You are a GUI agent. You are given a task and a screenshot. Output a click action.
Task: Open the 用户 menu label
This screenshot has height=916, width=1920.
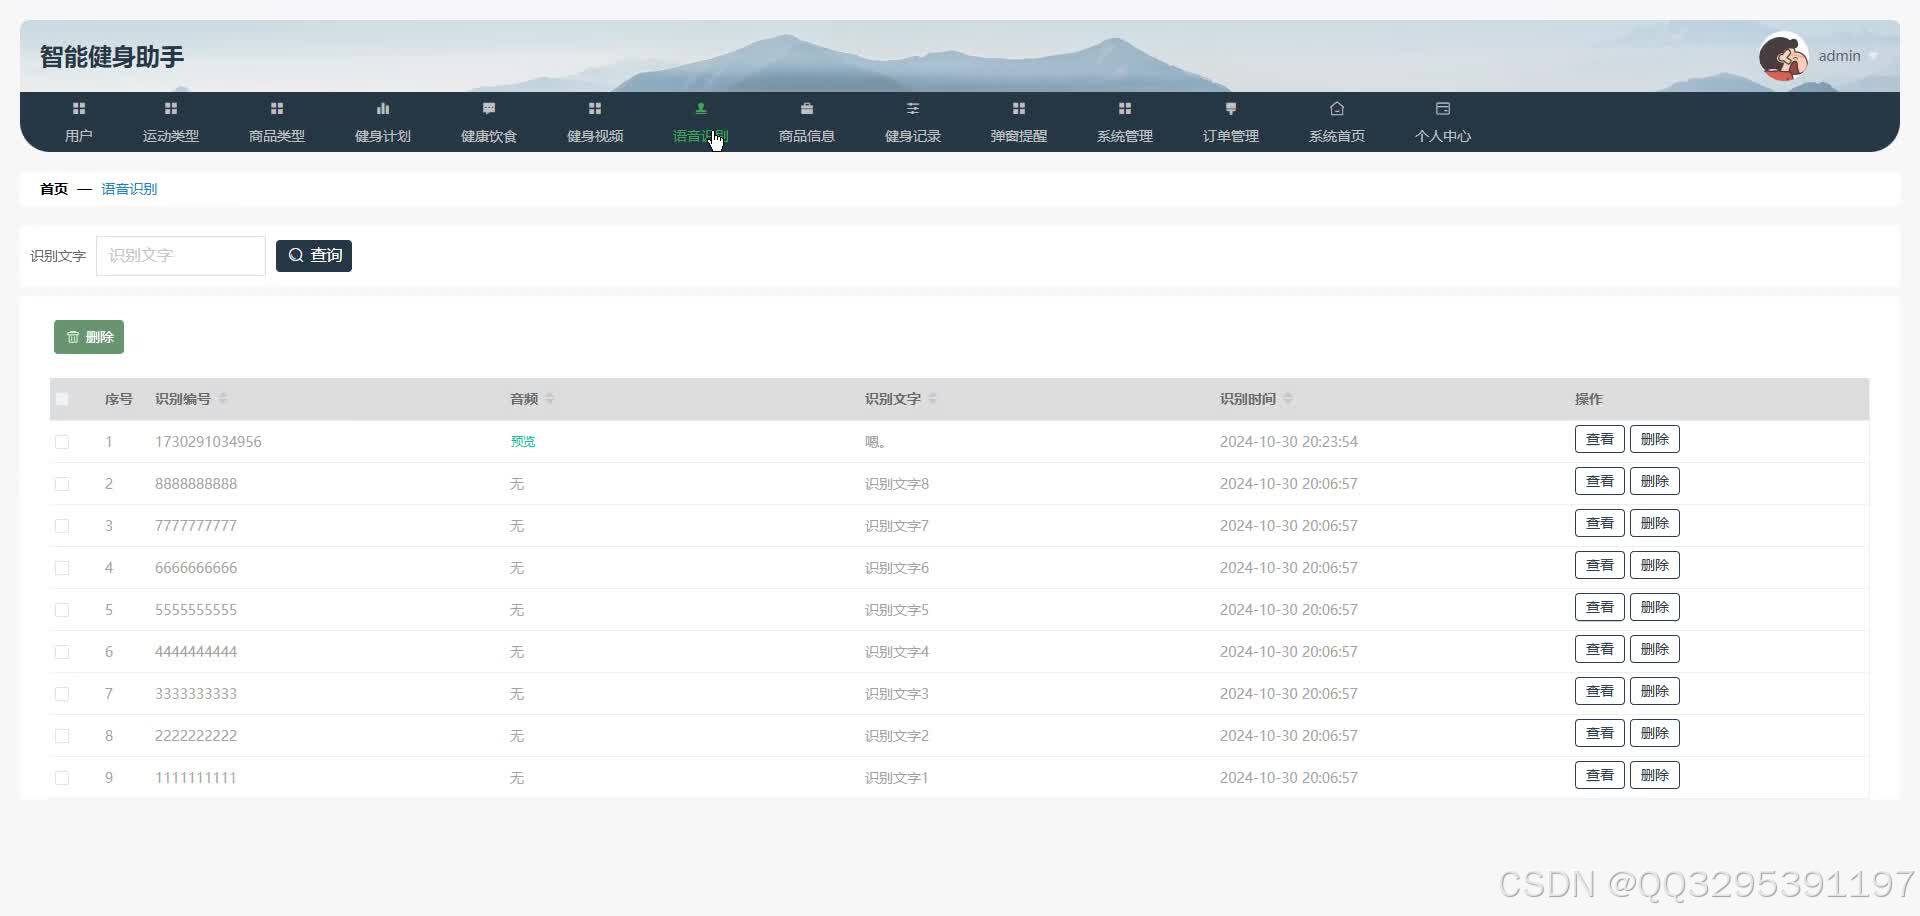click(79, 136)
